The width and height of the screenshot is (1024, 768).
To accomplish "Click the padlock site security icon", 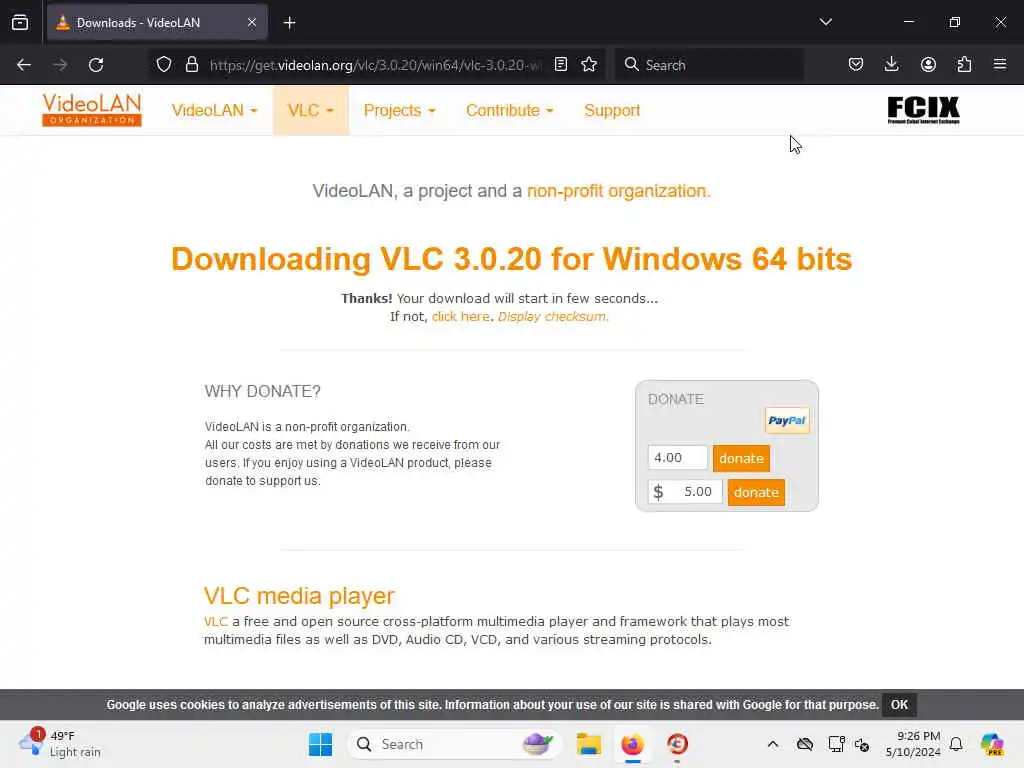I will point(191,64).
